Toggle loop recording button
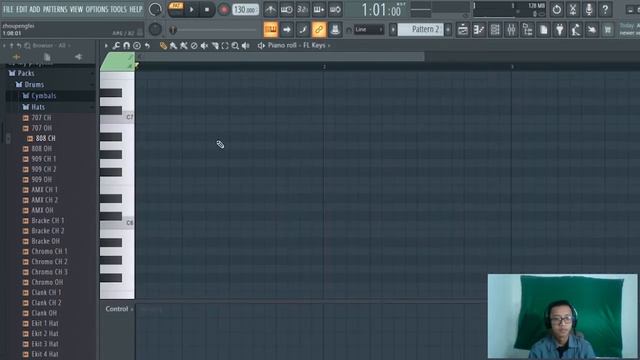The width and height of the screenshot is (640, 360). point(335,9)
